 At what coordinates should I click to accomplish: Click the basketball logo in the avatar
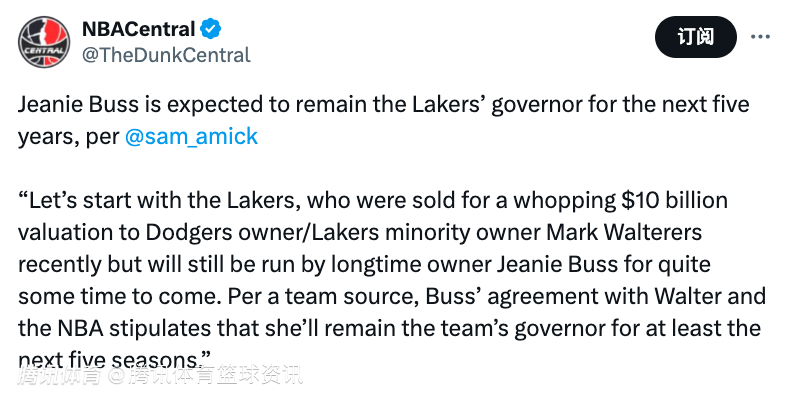coord(44,42)
